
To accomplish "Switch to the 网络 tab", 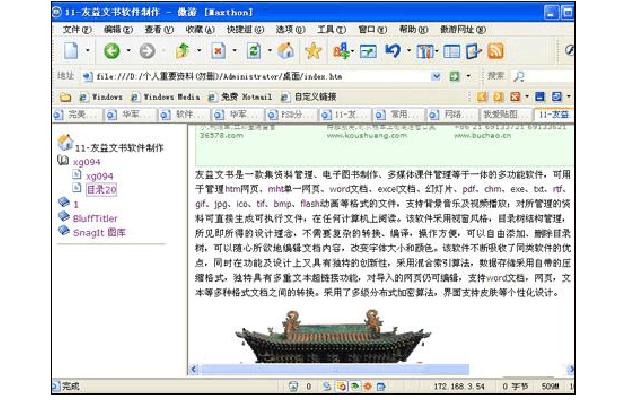I will (x=452, y=115).
